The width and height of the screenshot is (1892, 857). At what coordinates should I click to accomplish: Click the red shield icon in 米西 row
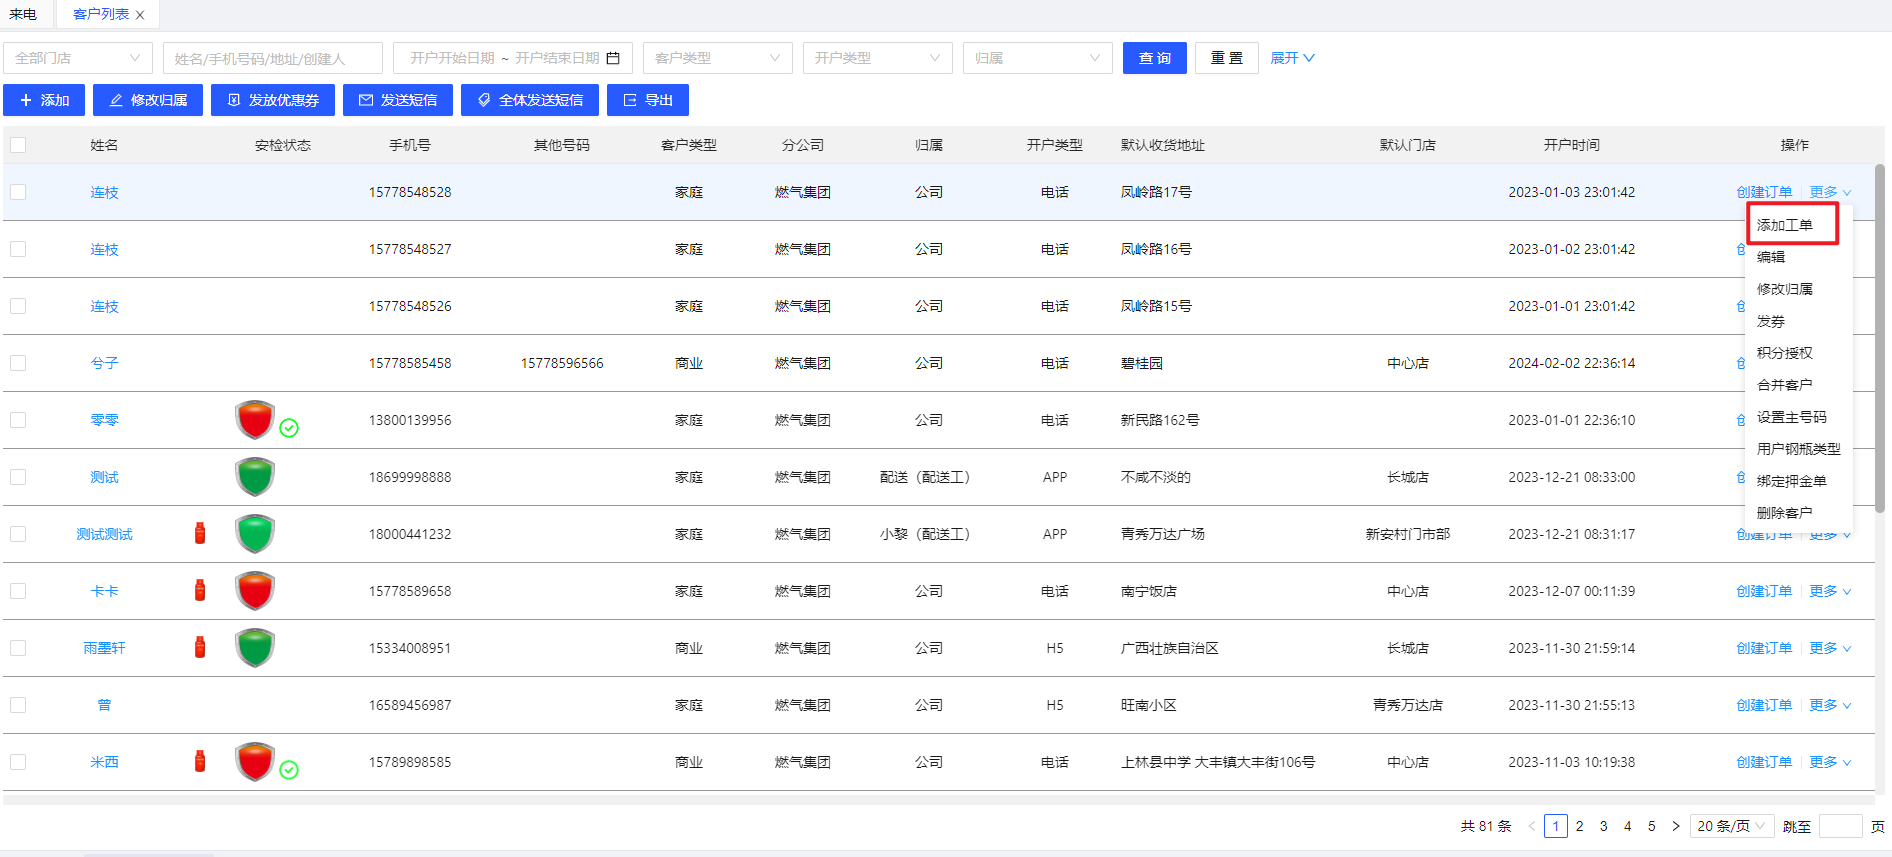click(255, 761)
